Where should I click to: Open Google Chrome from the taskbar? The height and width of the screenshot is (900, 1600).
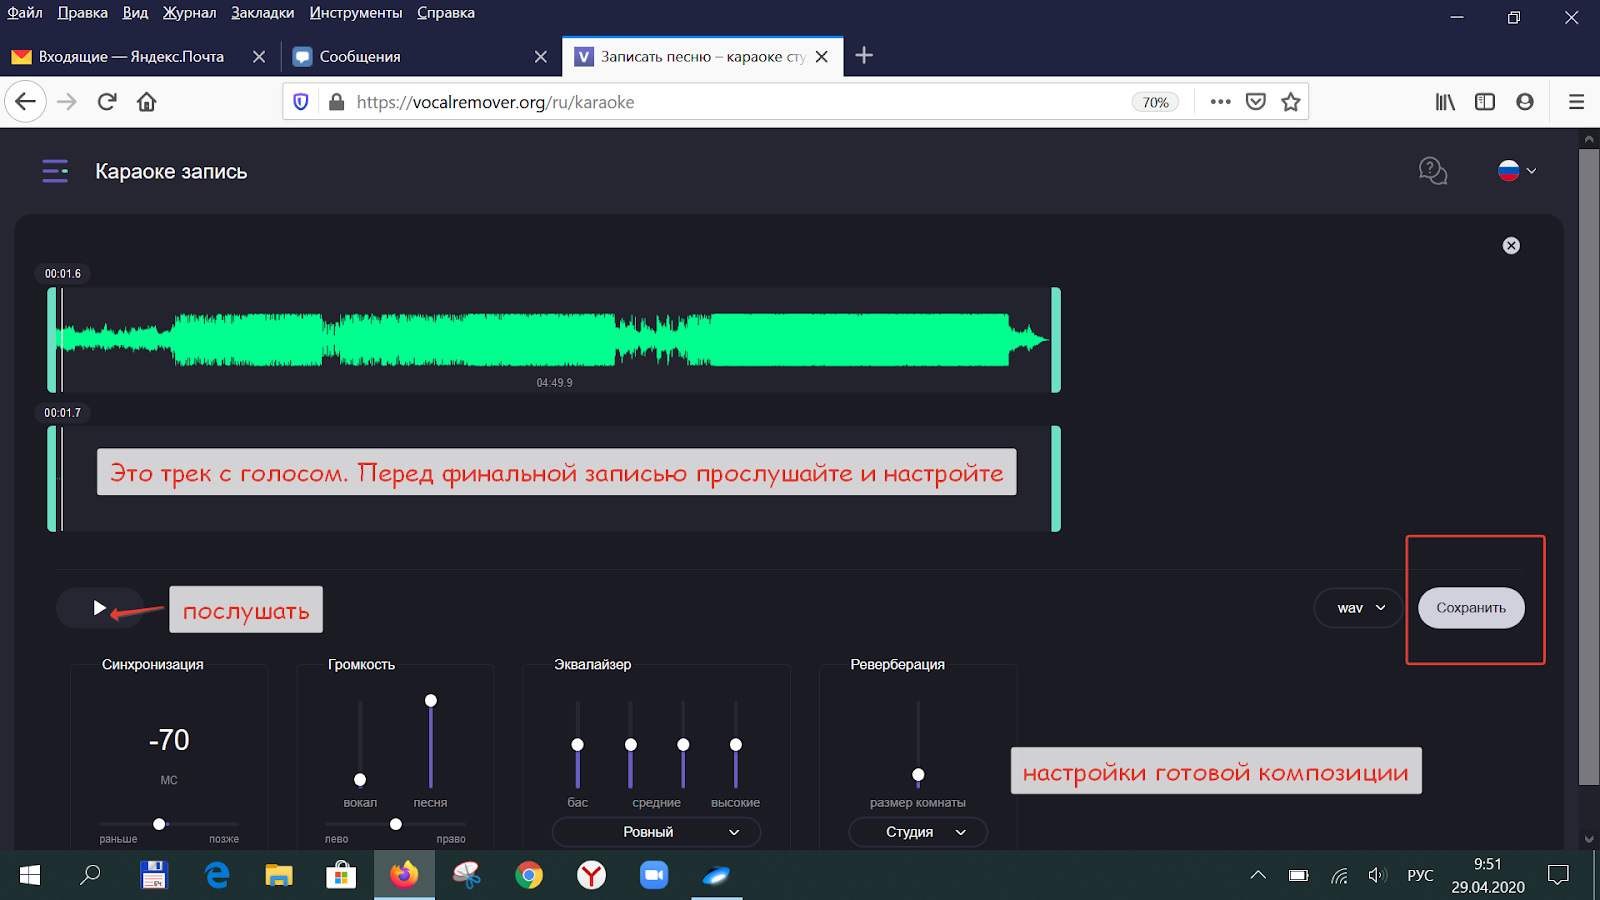tap(529, 876)
